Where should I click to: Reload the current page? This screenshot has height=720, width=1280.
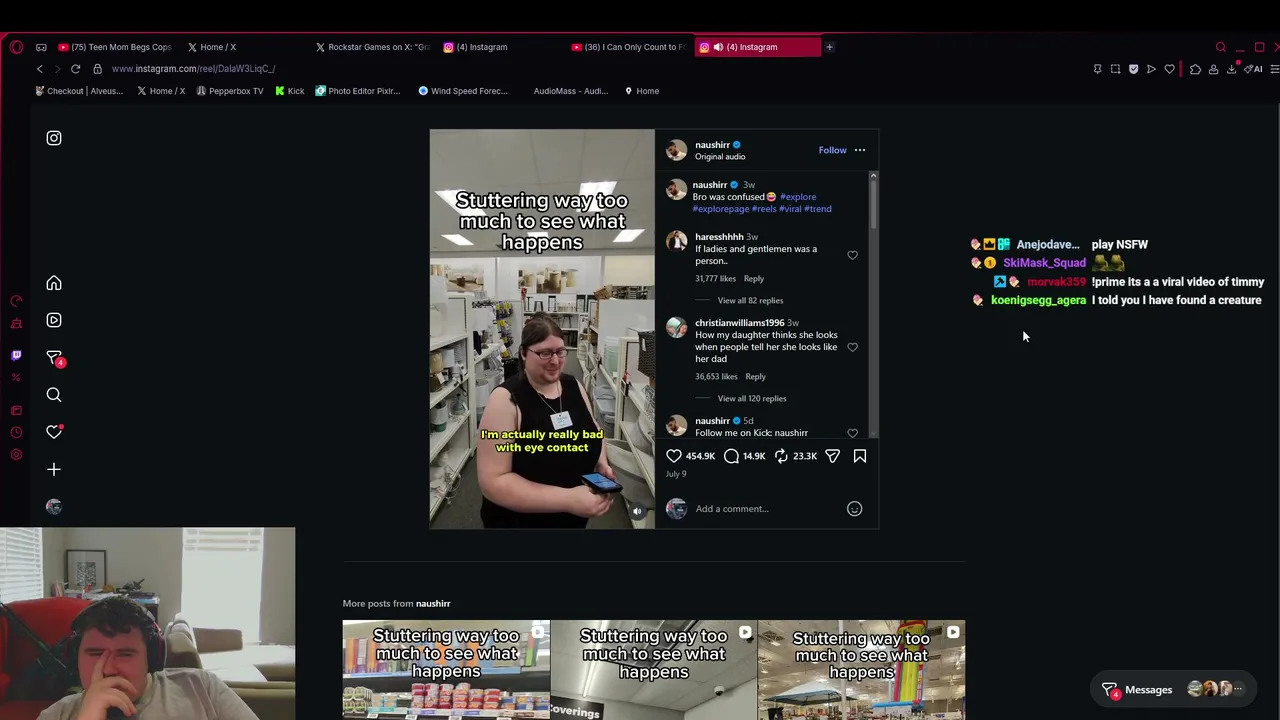coord(75,69)
